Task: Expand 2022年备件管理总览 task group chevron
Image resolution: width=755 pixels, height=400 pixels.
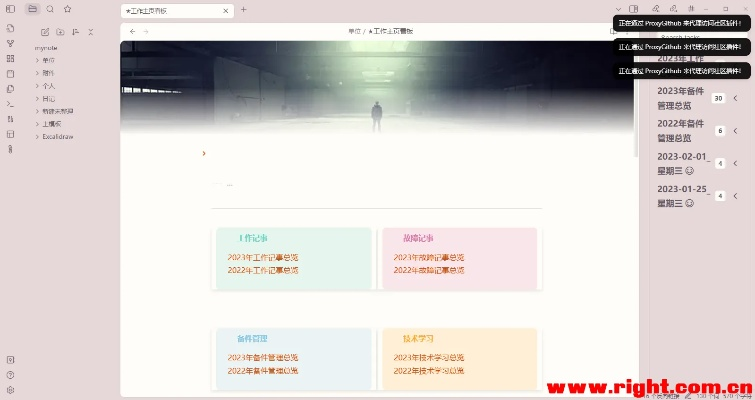Action: pos(735,131)
